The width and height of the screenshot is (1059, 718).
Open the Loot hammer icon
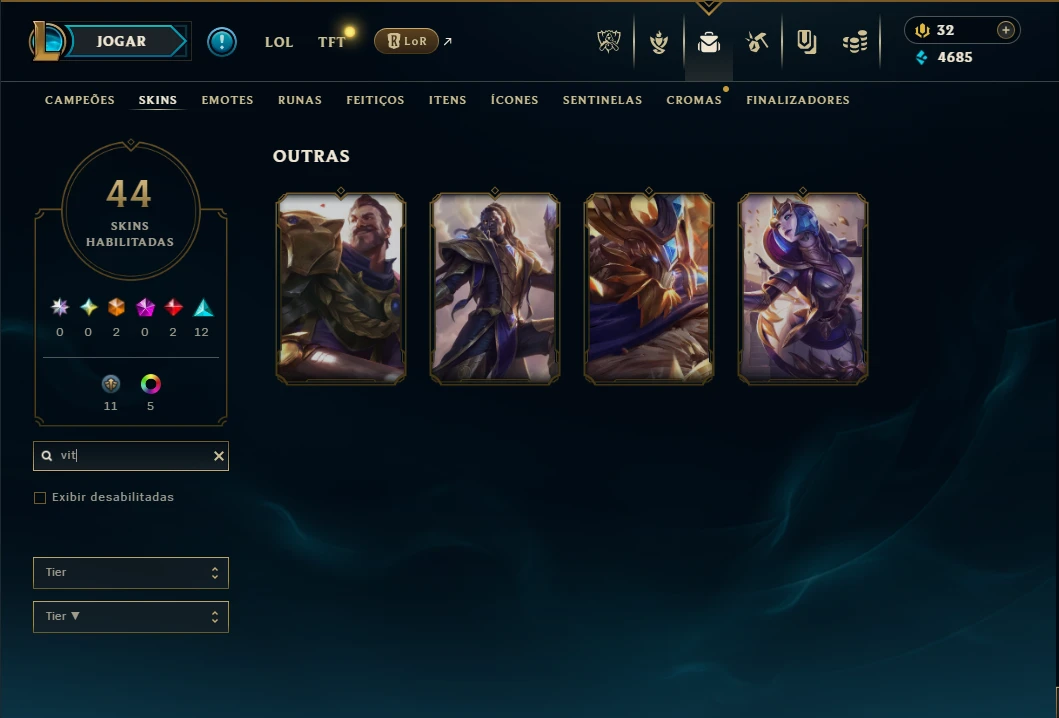pos(757,43)
